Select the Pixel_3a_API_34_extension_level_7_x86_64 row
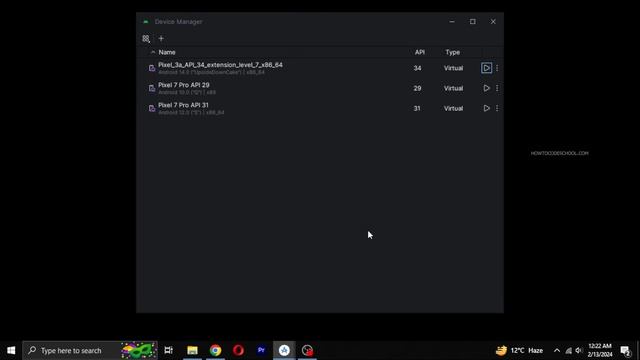 (x=320, y=68)
